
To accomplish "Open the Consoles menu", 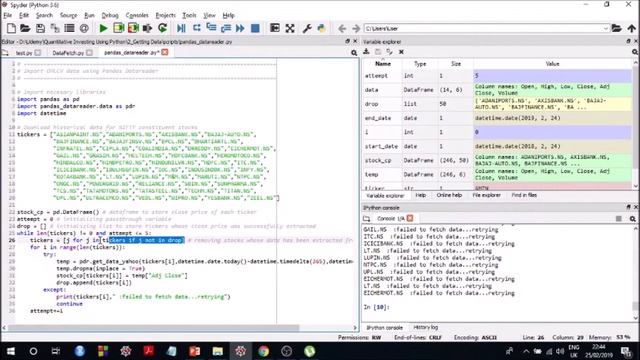I will [x=137, y=15].
